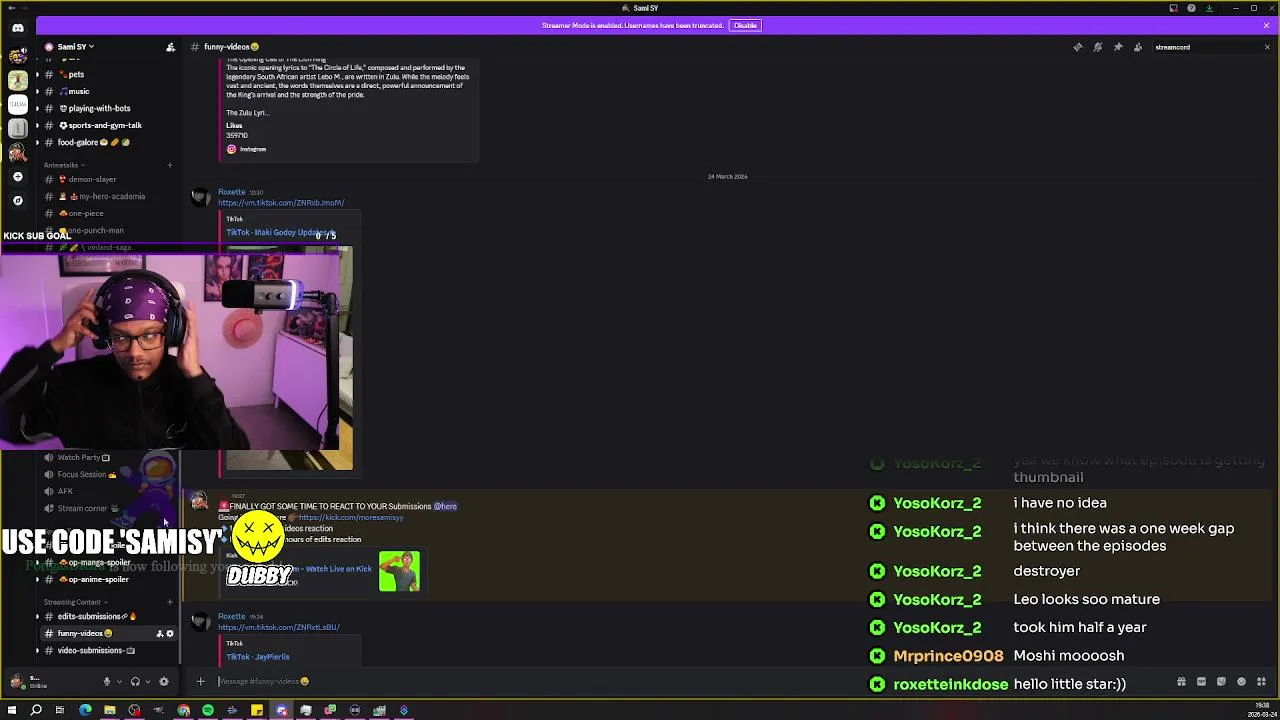
Task: Select the TERUM server icon in sidebar
Action: [17, 103]
